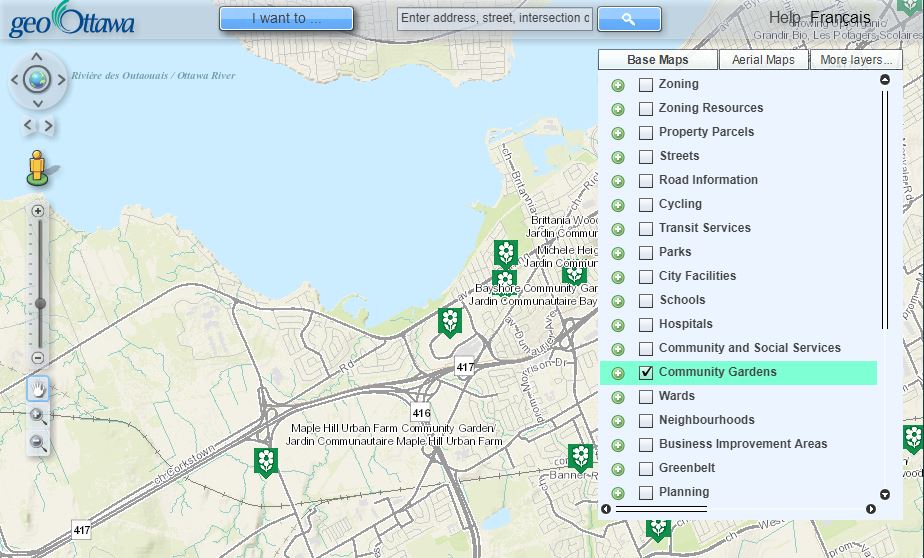
Task: Expand the Zoning Resources layer group
Action: [618, 109]
